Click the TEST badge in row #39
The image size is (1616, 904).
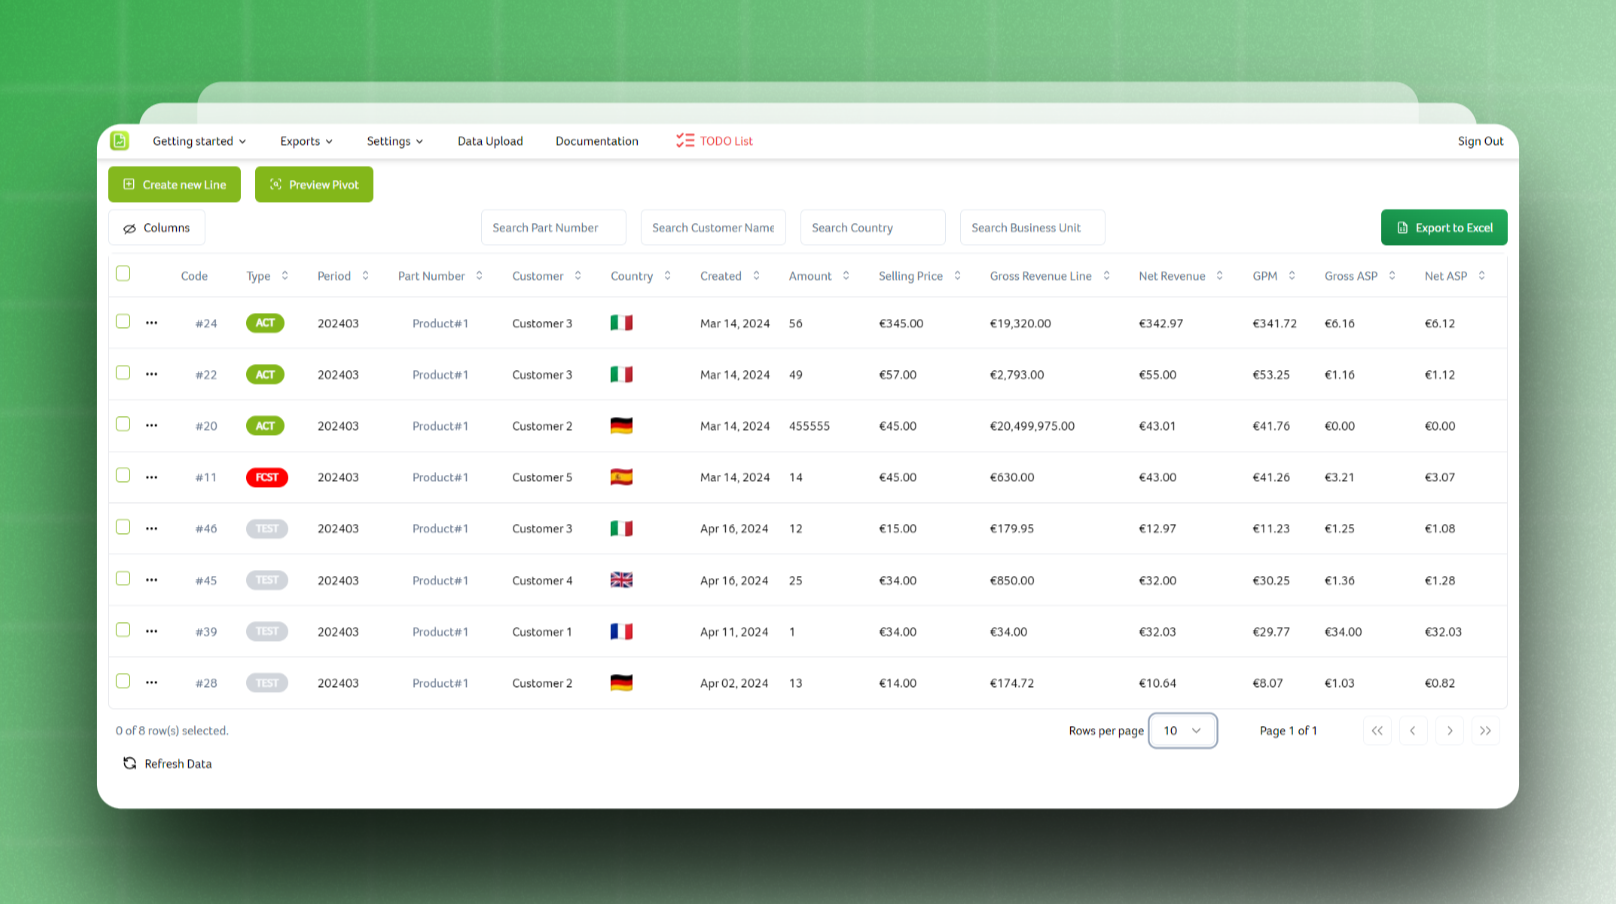click(267, 631)
